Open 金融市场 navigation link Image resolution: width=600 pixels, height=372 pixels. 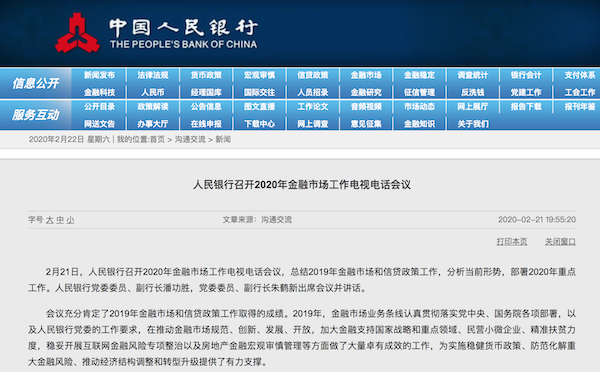pyautogui.click(x=366, y=75)
